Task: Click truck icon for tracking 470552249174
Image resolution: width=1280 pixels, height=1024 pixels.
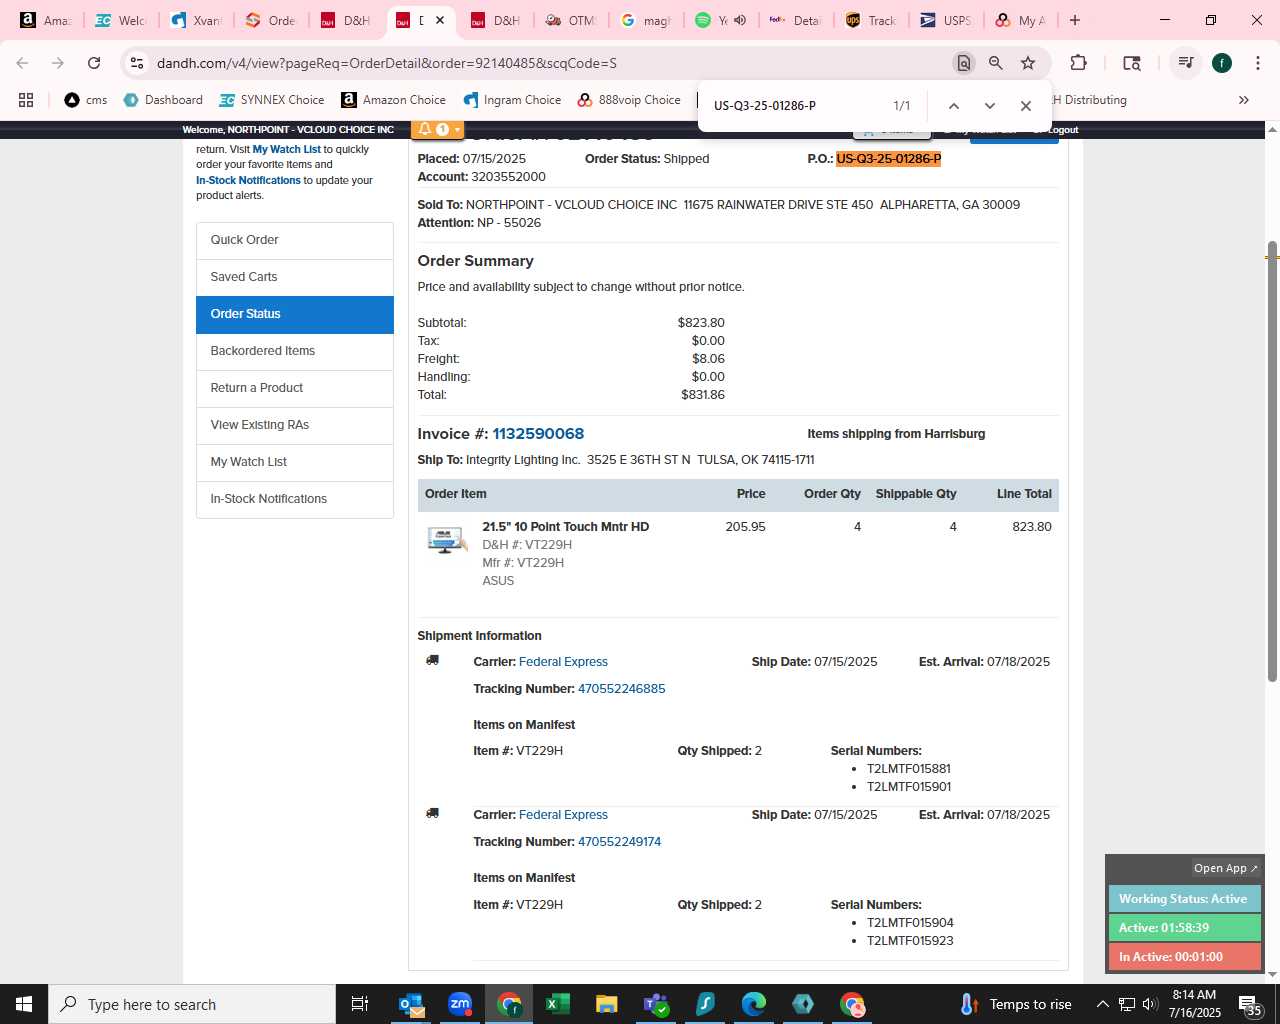Action: (x=432, y=813)
